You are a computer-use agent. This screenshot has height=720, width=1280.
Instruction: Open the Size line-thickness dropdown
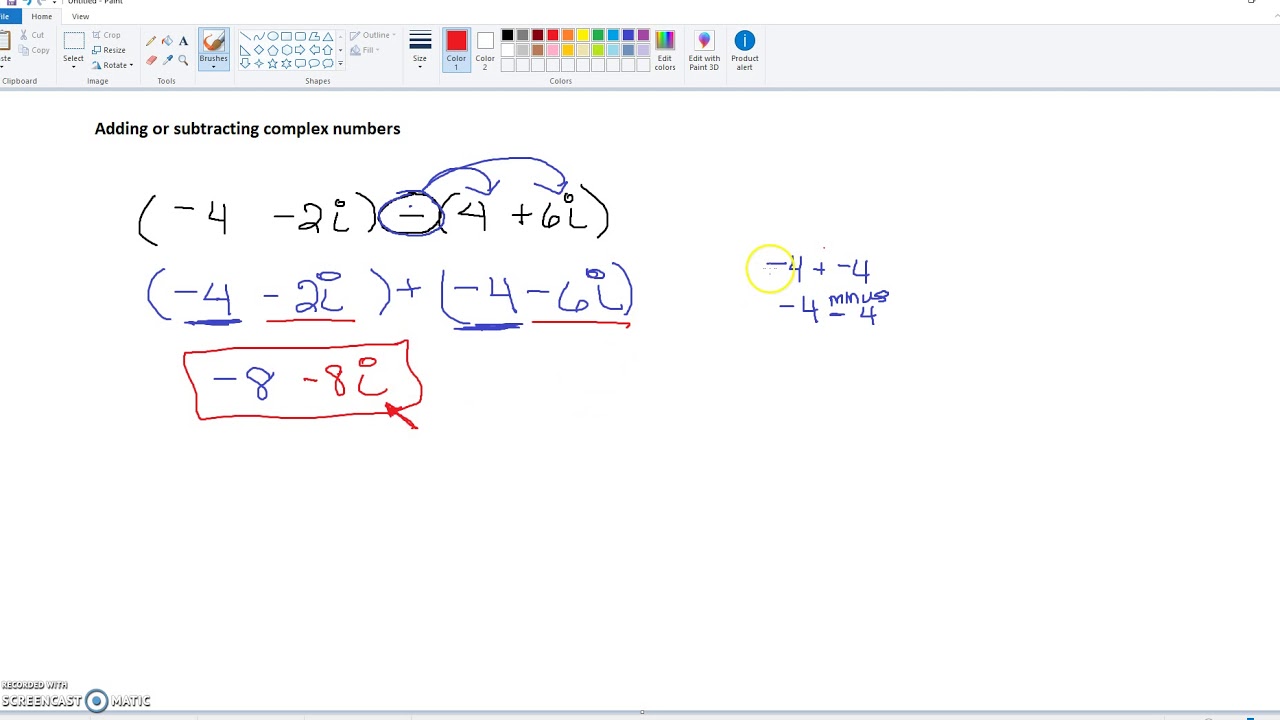pyautogui.click(x=420, y=49)
